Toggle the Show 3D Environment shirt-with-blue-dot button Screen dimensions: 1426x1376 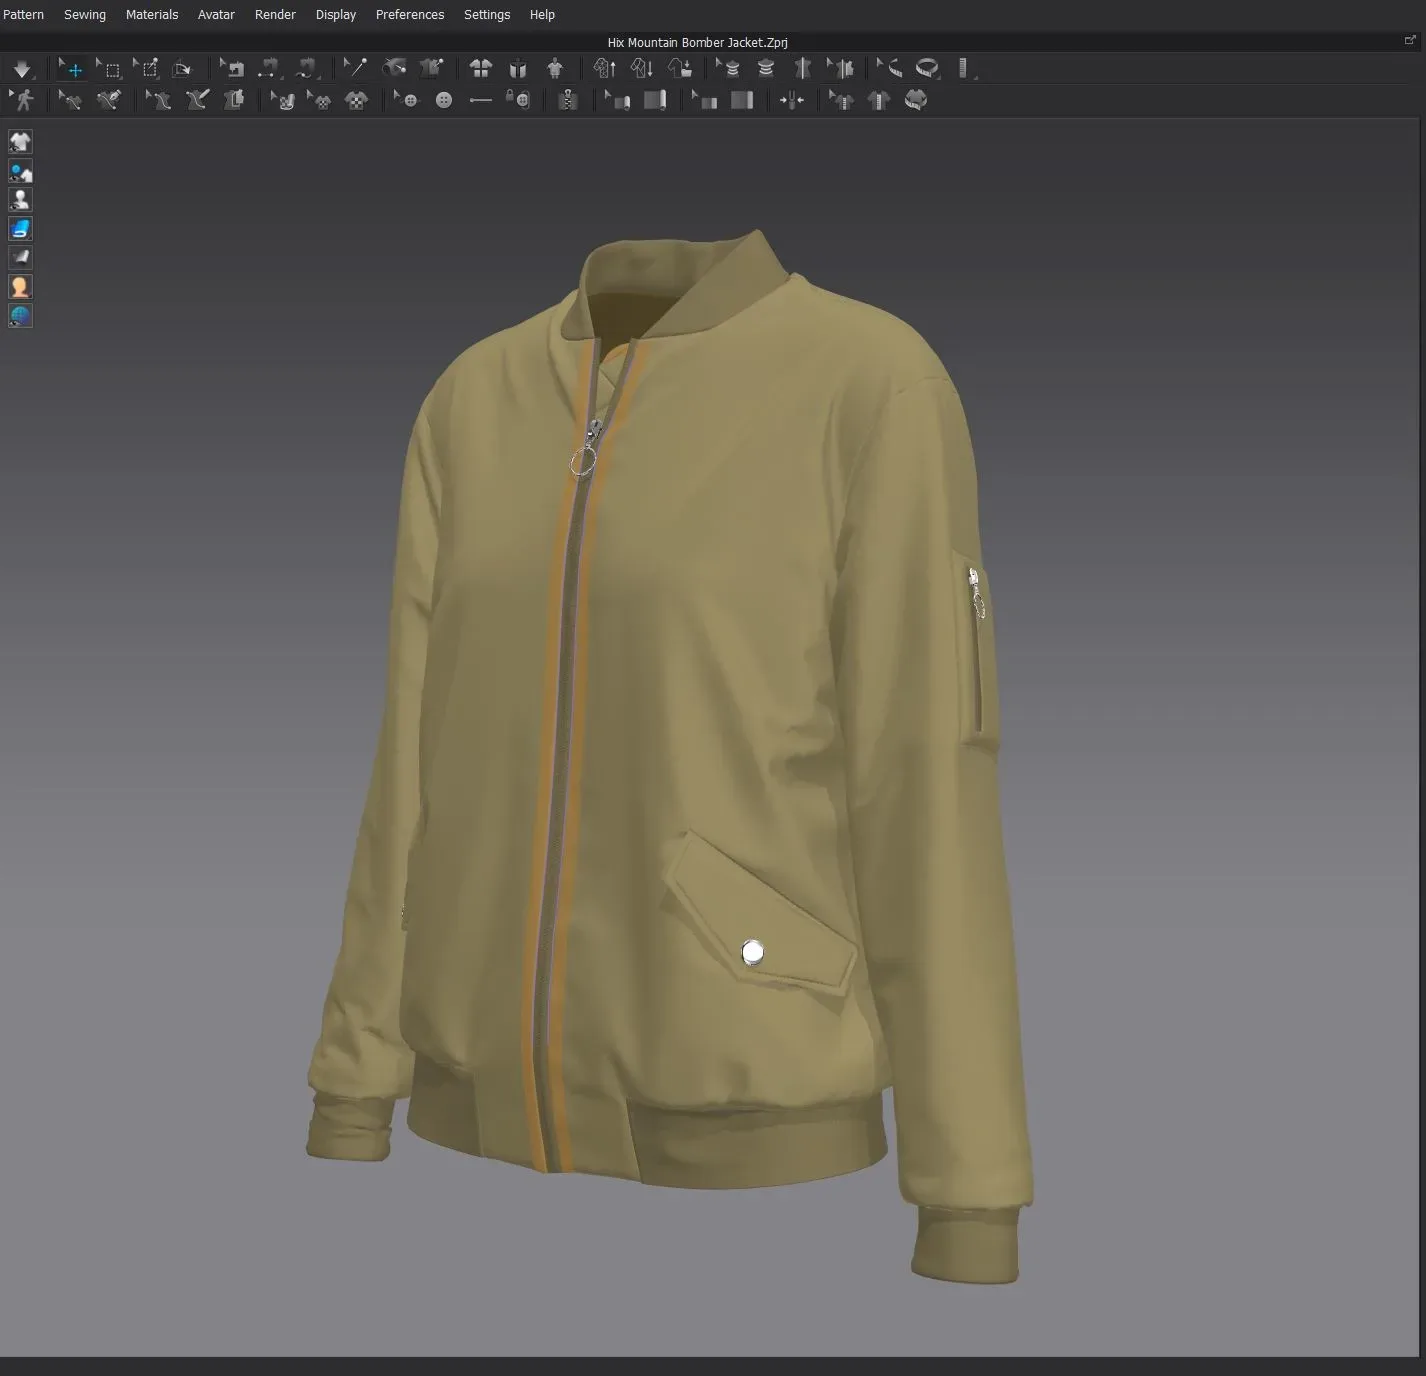(x=20, y=170)
